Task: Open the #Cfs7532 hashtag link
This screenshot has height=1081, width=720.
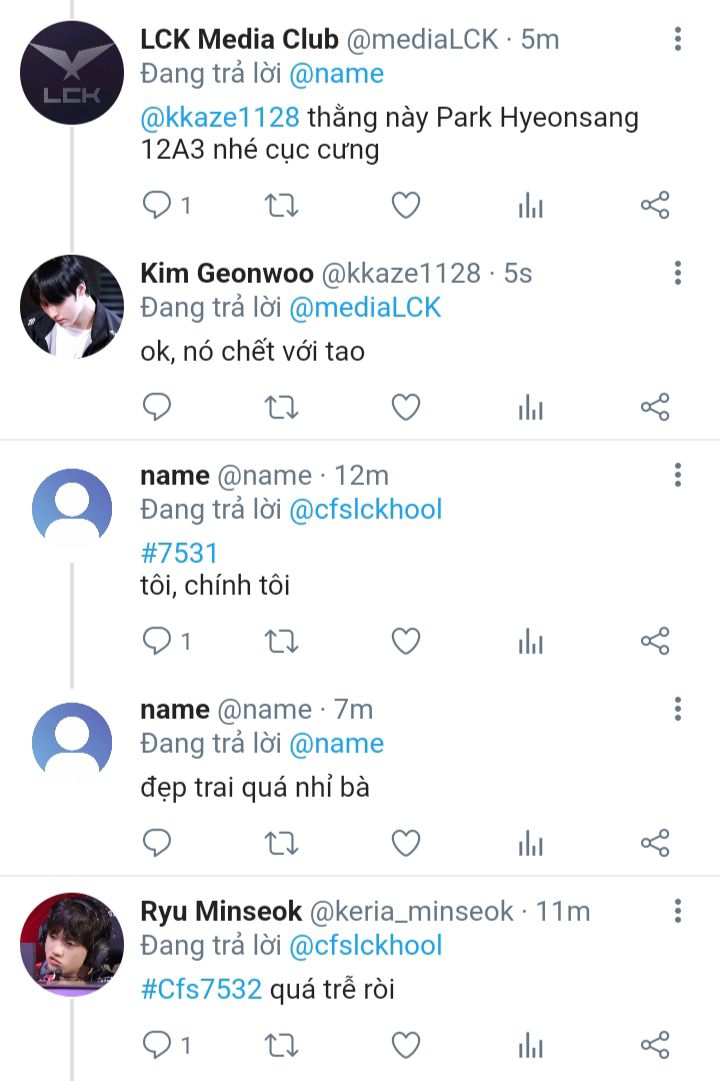Action: coord(201,990)
